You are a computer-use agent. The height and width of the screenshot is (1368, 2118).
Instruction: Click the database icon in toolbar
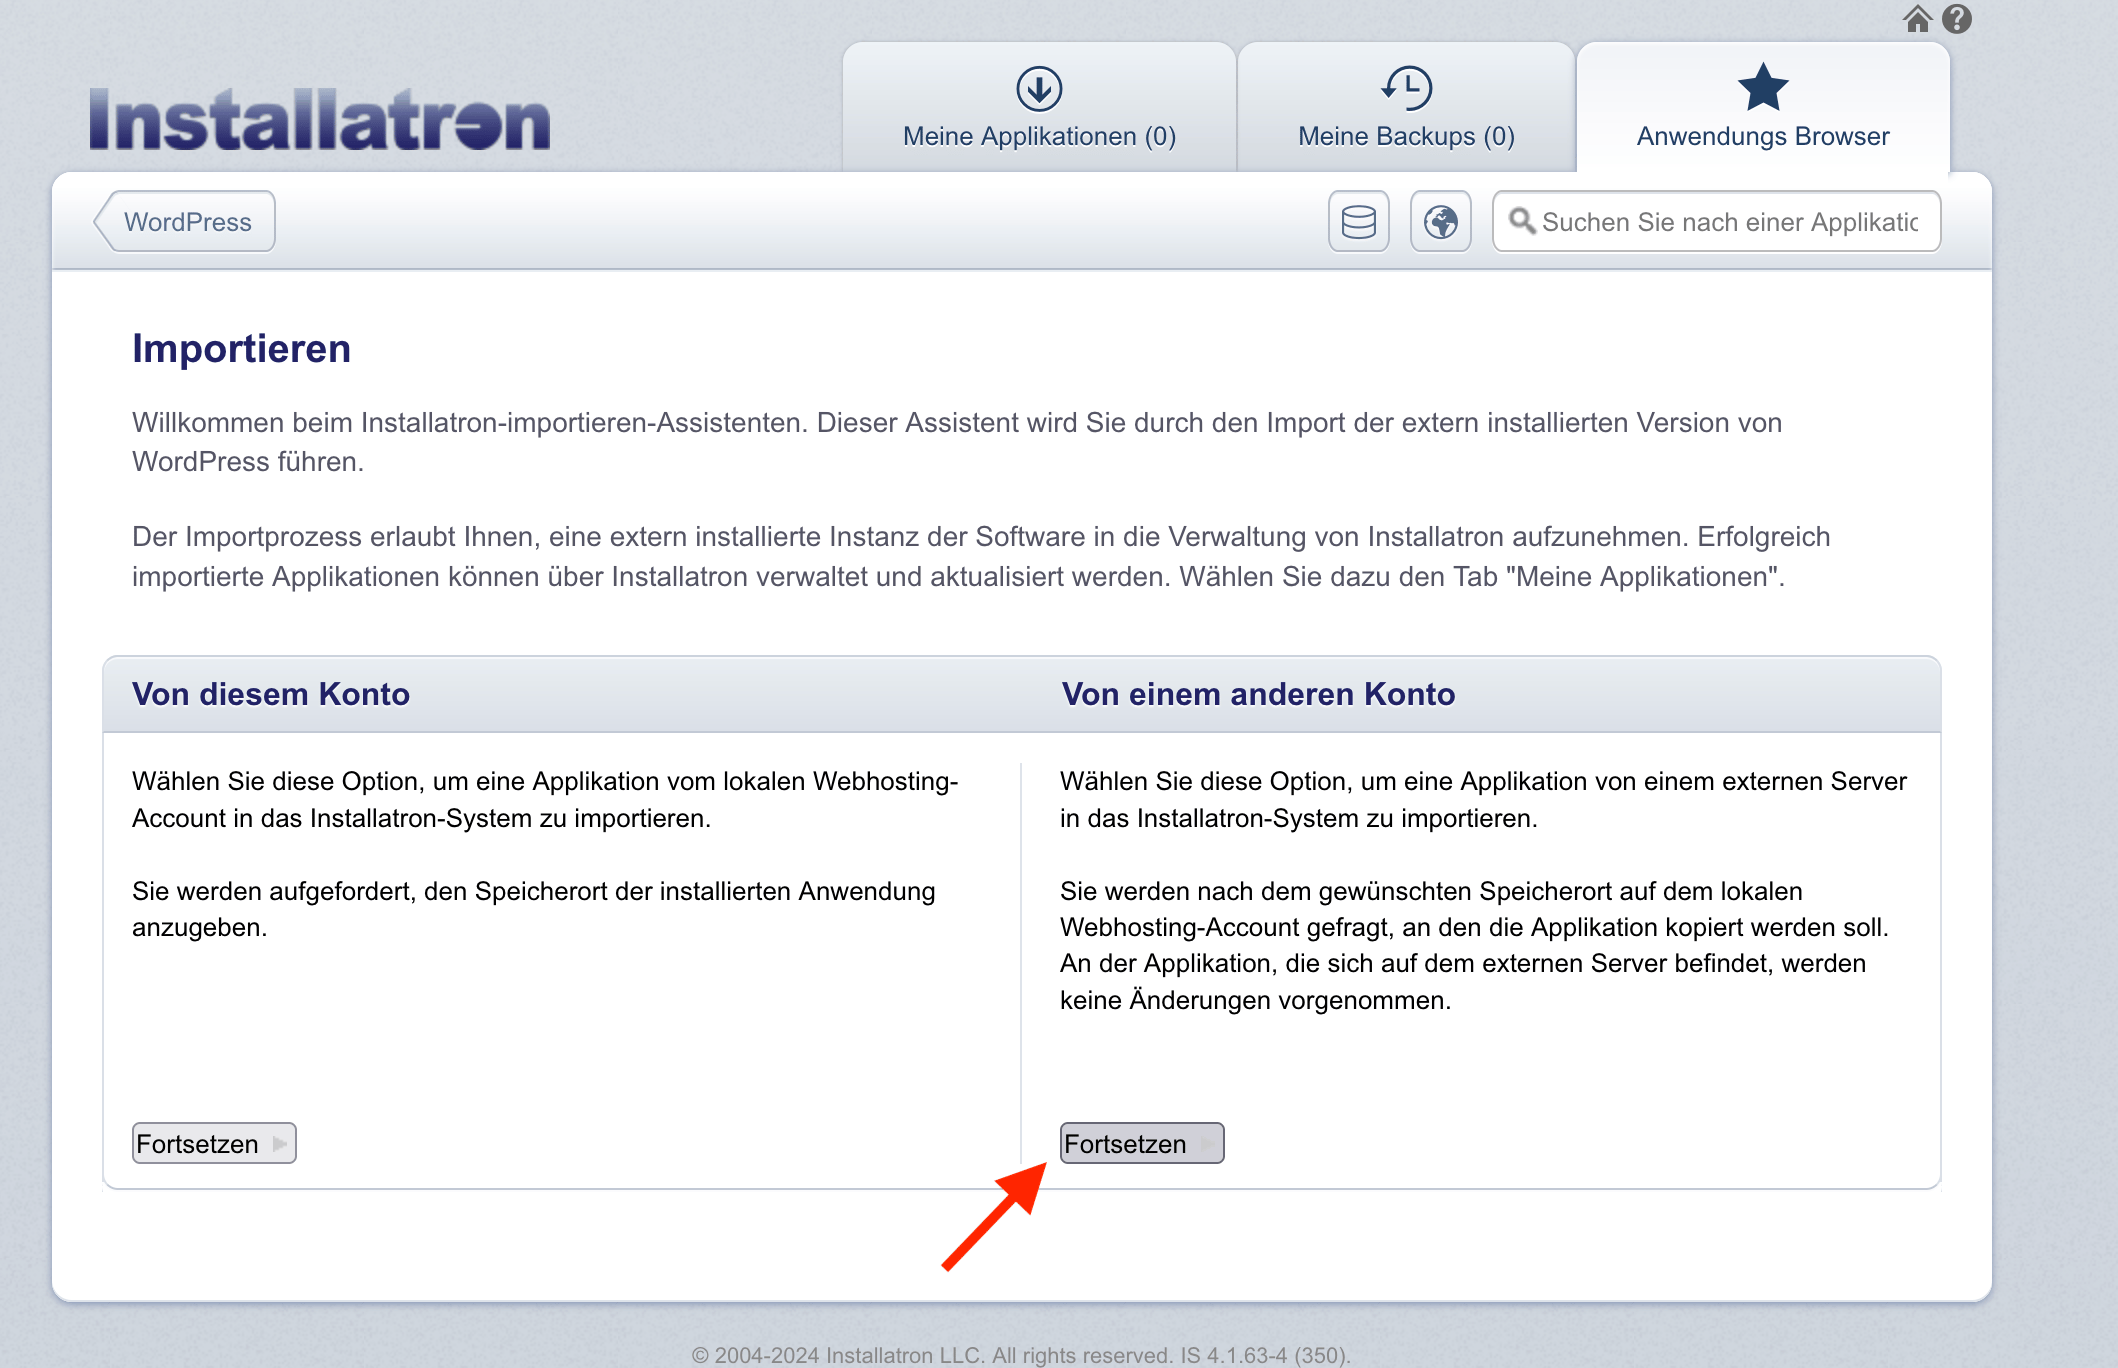1358,222
